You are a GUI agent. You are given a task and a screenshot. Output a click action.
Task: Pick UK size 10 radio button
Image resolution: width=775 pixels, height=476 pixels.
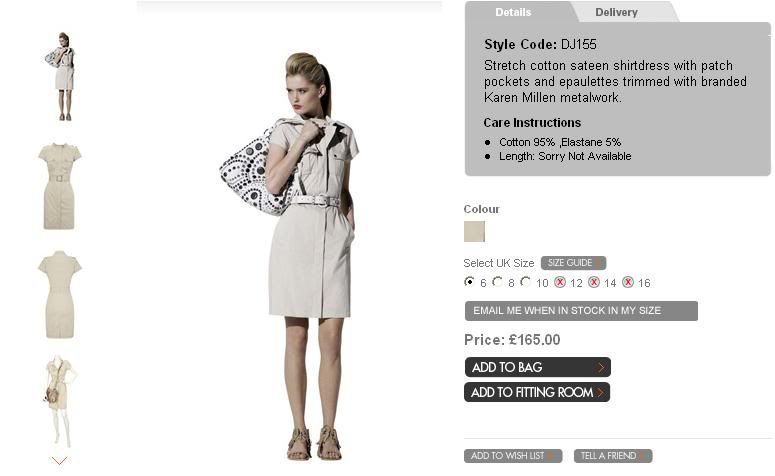point(526,282)
